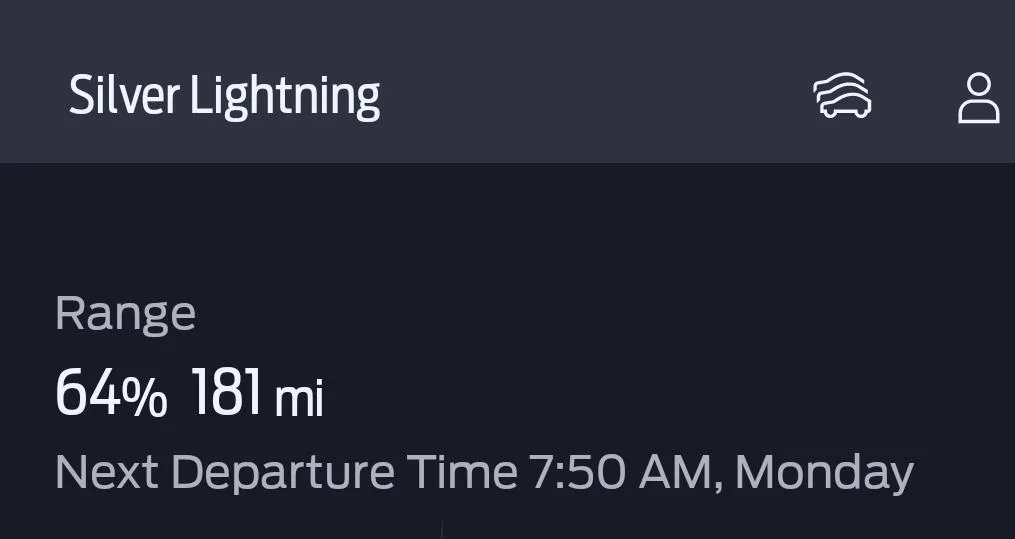The height and width of the screenshot is (539, 1015).
Task: Select the 7:50 AM departure time
Action: click(x=623, y=472)
